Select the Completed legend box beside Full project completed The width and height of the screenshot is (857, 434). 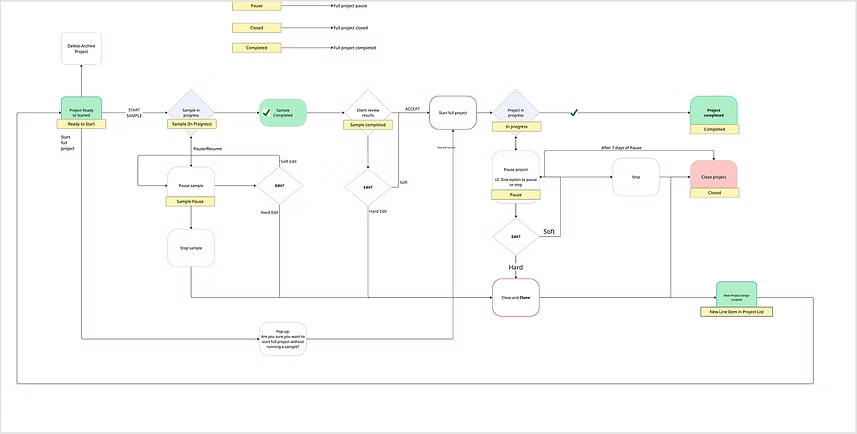pos(257,48)
